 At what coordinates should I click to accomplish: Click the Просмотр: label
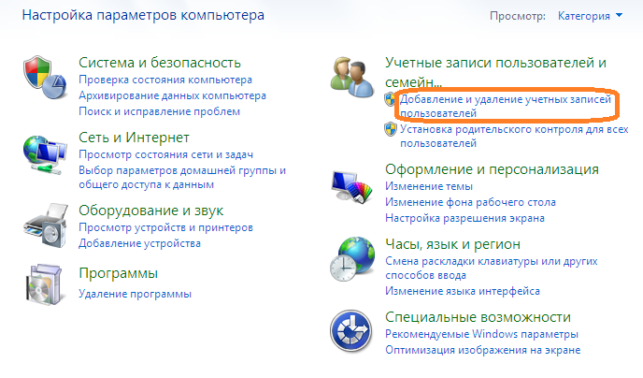click(518, 16)
